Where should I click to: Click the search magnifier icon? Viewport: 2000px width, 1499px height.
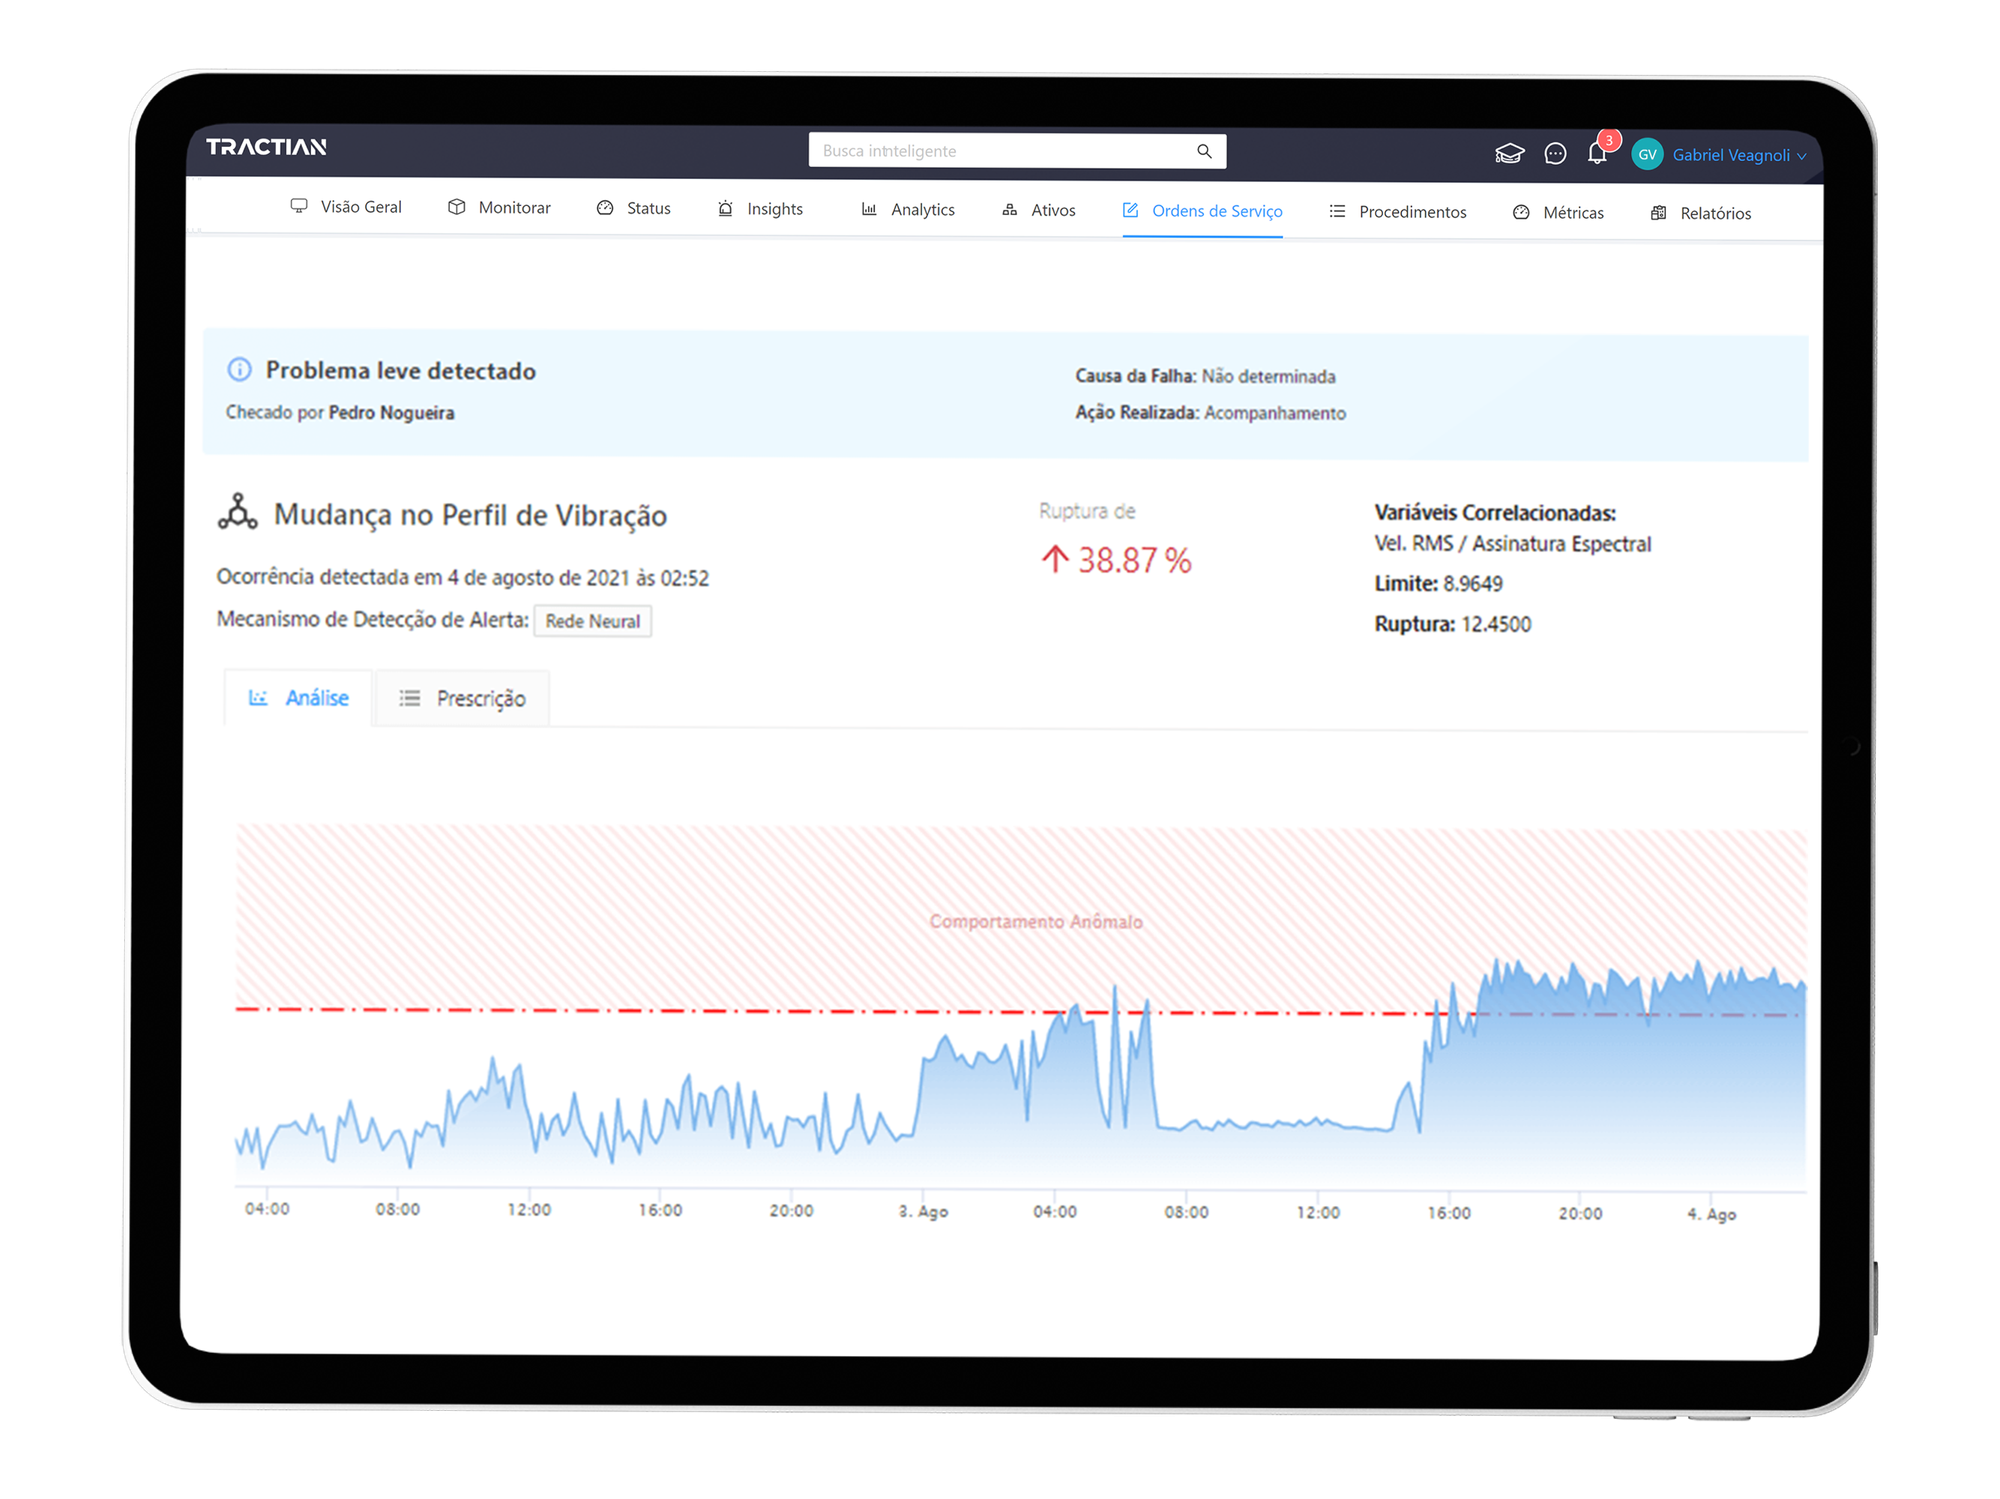click(1204, 151)
